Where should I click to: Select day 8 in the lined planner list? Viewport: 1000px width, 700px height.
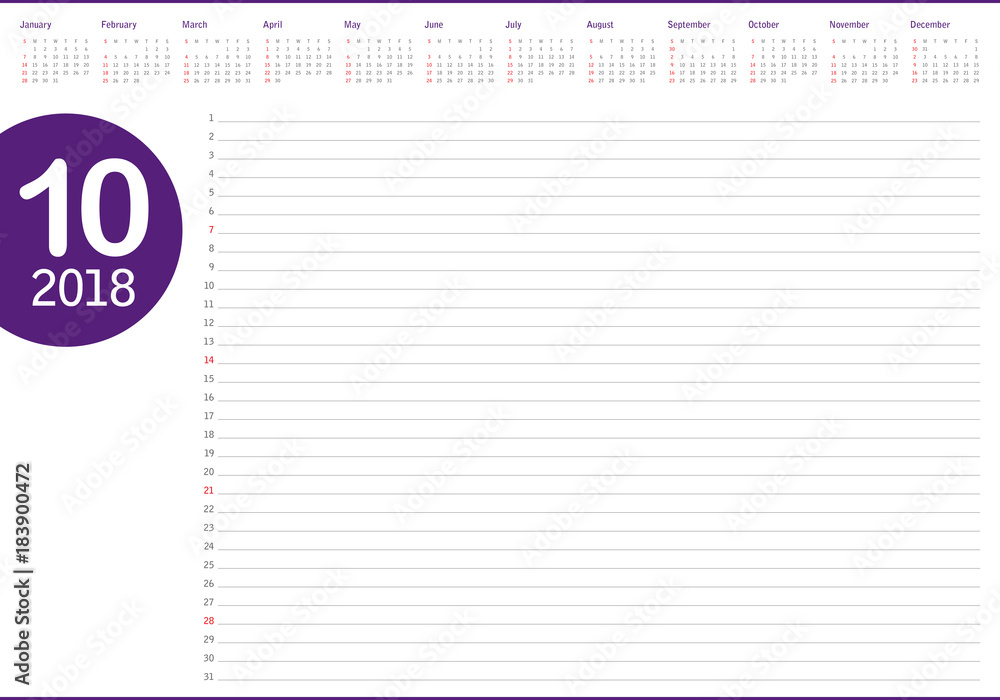(x=211, y=248)
